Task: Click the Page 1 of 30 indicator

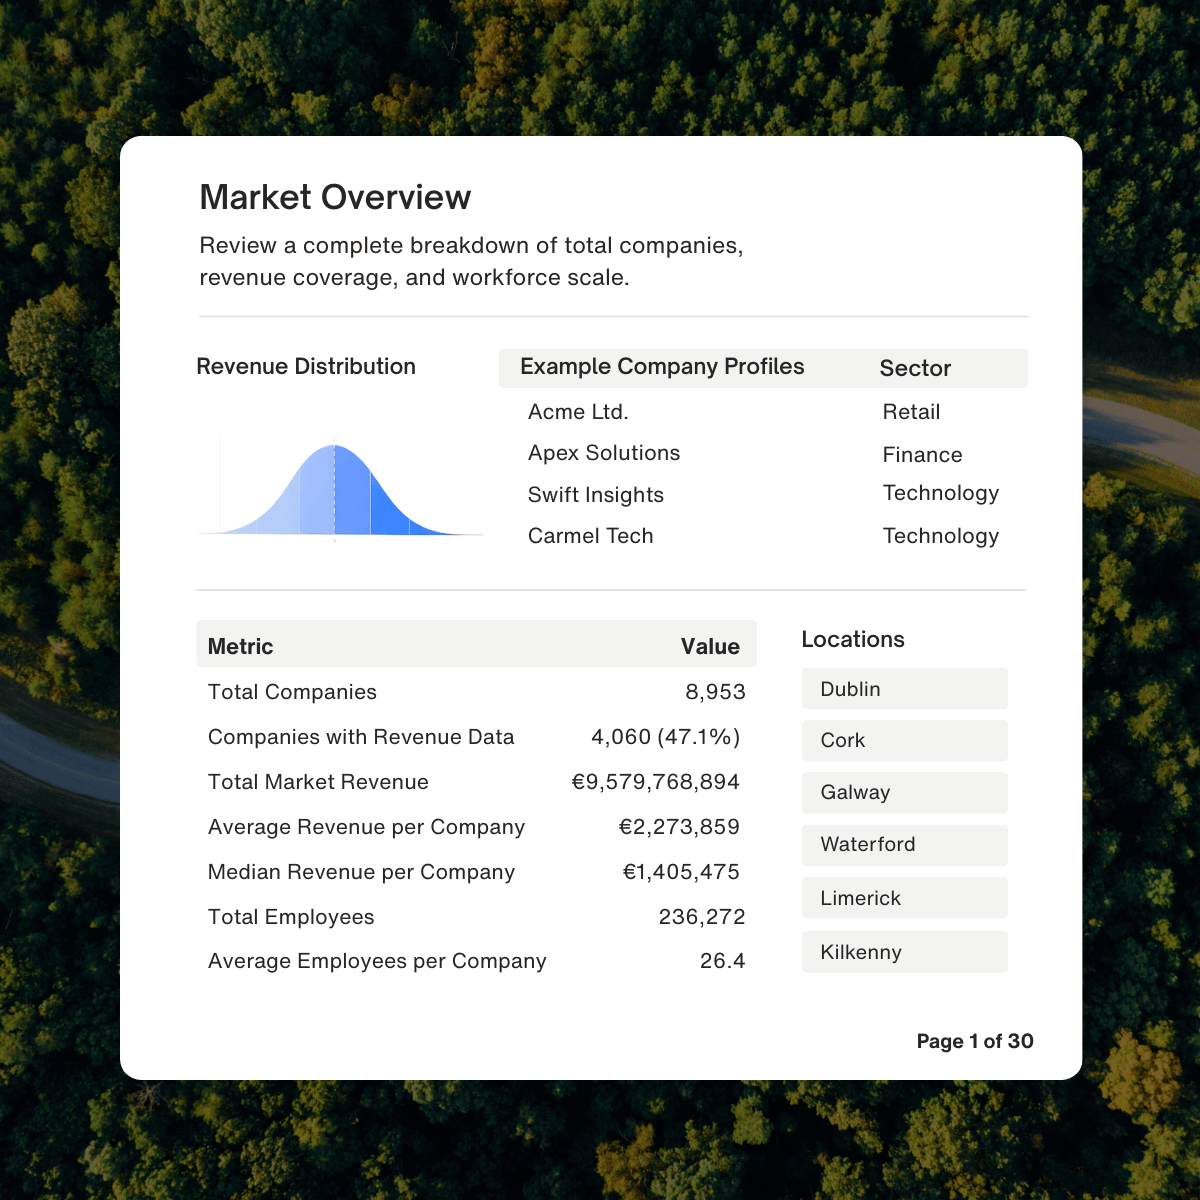Action: pos(975,1041)
